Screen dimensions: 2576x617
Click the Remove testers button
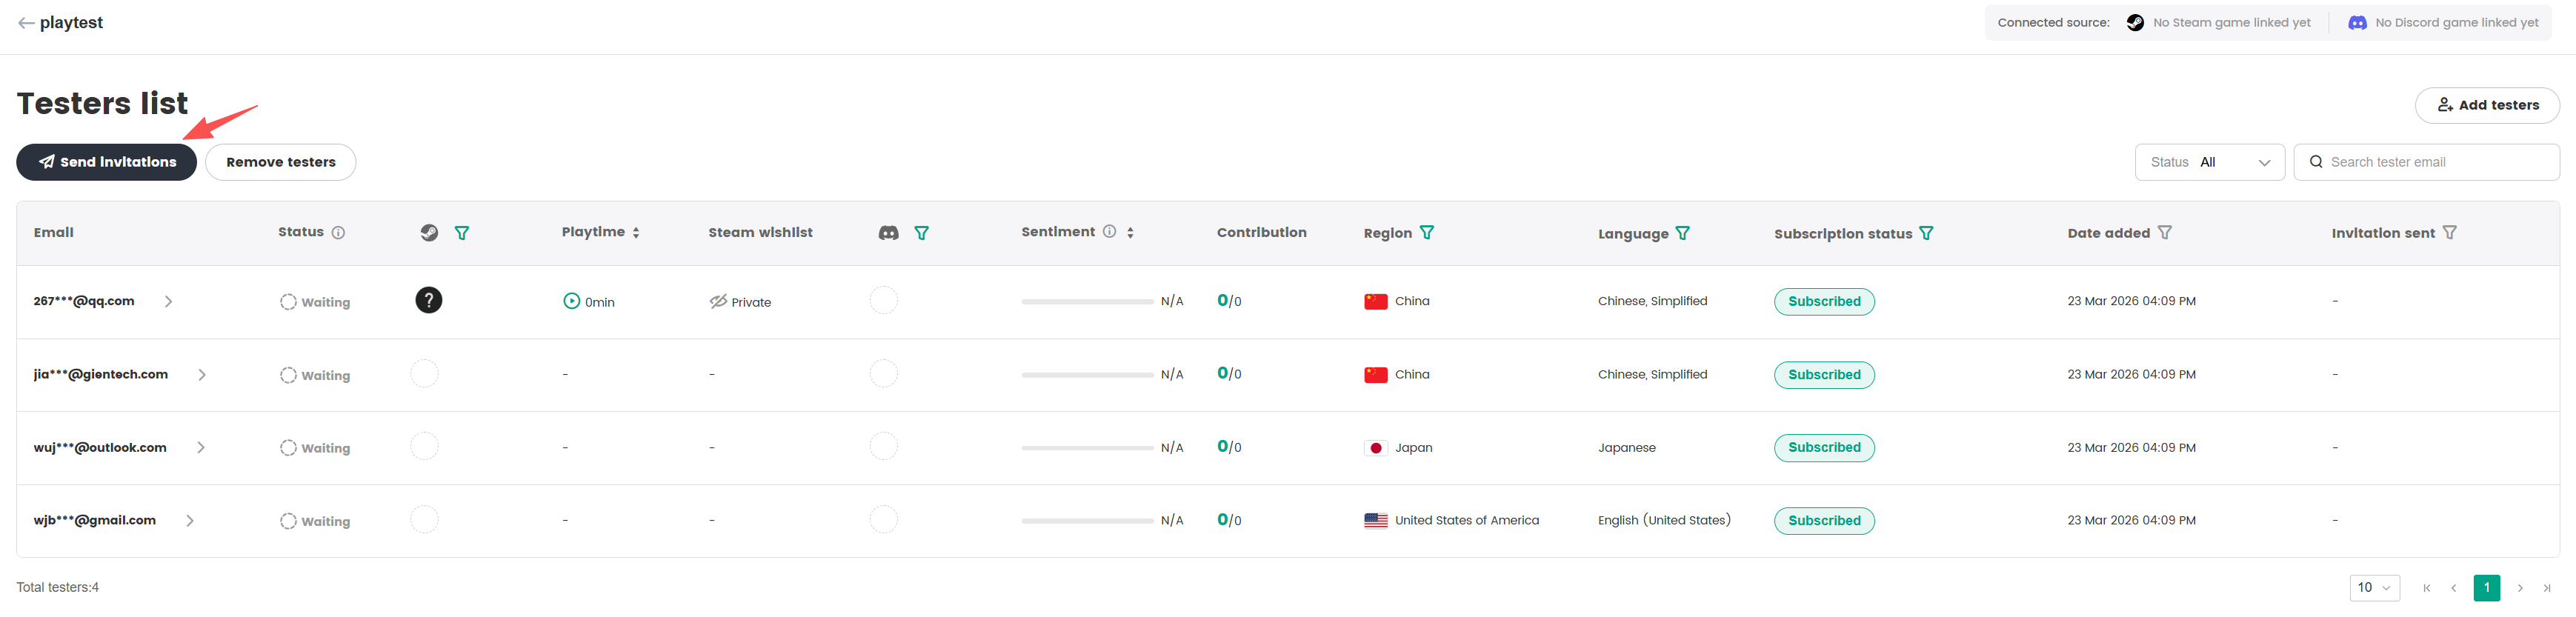pyautogui.click(x=280, y=162)
